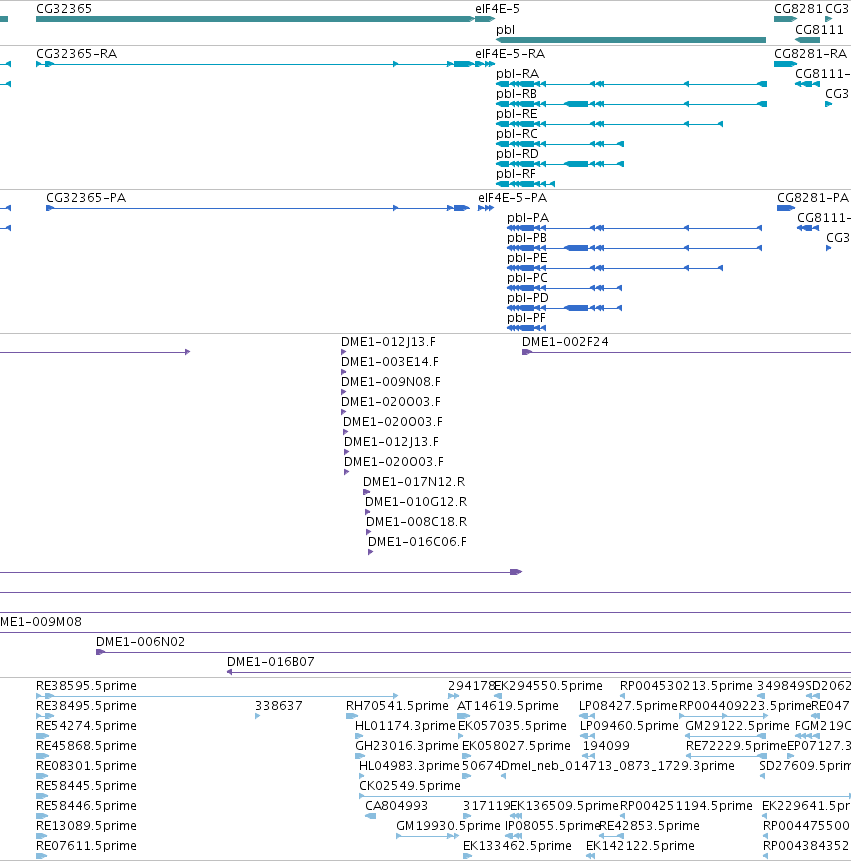Select the CG32365 gene bar
This screenshot has height=861, width=851.
tap(255, 19)
